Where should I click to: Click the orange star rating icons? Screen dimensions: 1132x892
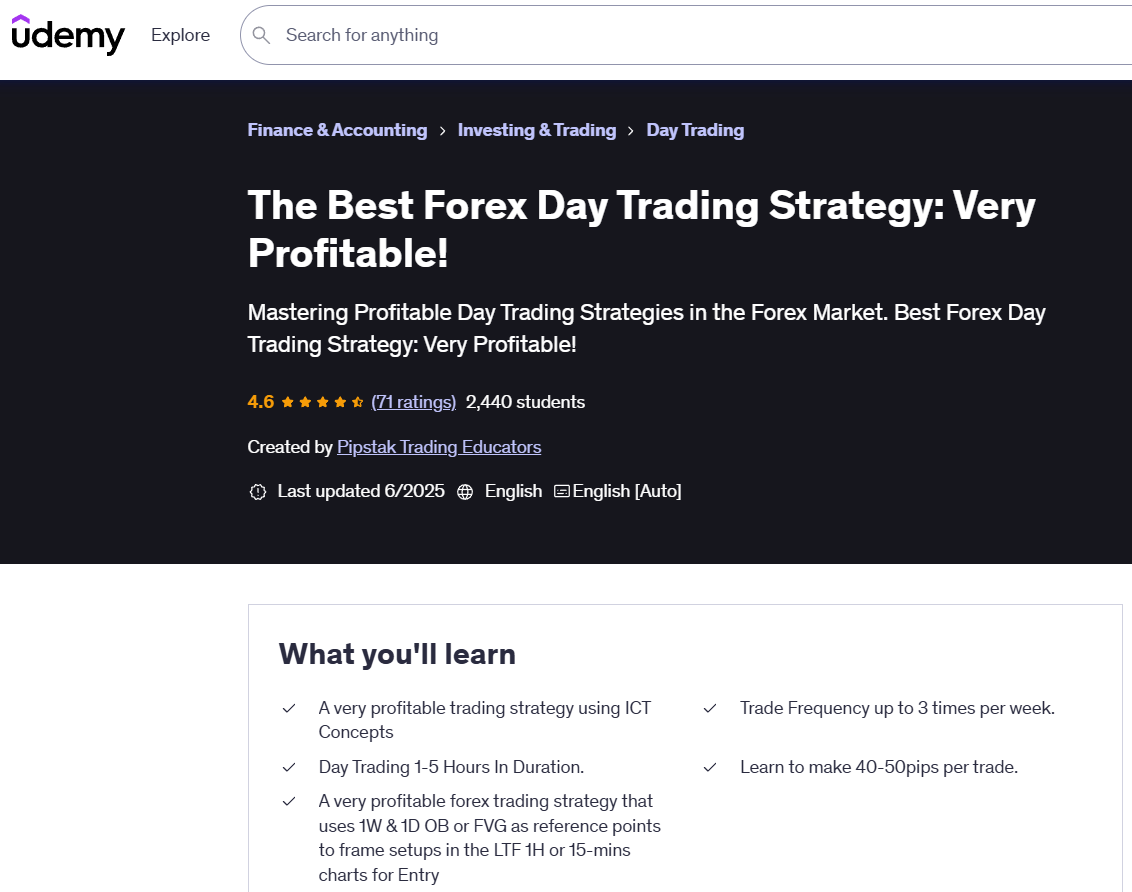tap(322, 402)
